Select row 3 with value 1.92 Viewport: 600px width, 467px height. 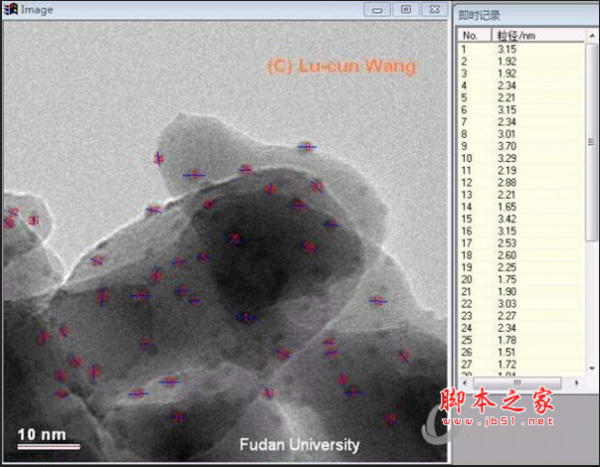[521, 73]
